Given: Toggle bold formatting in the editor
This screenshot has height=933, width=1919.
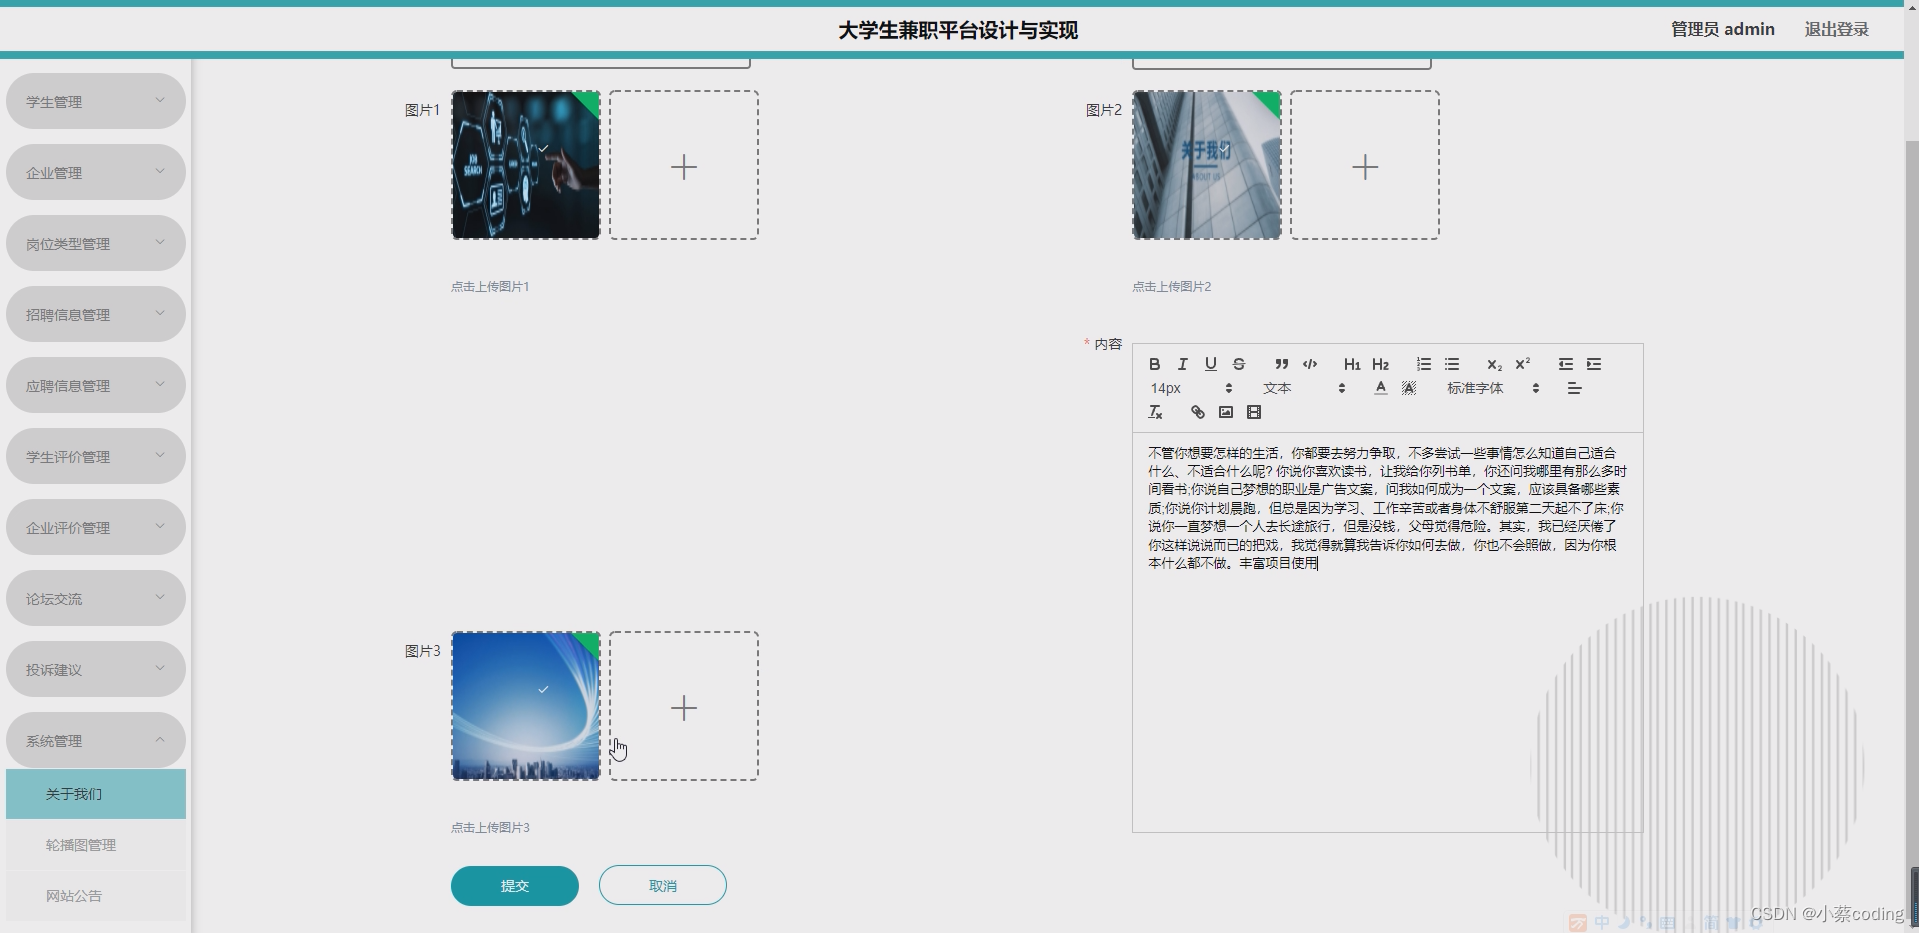Looking at the screenshot, I should pyautogui.click(x=1154, y=364).
